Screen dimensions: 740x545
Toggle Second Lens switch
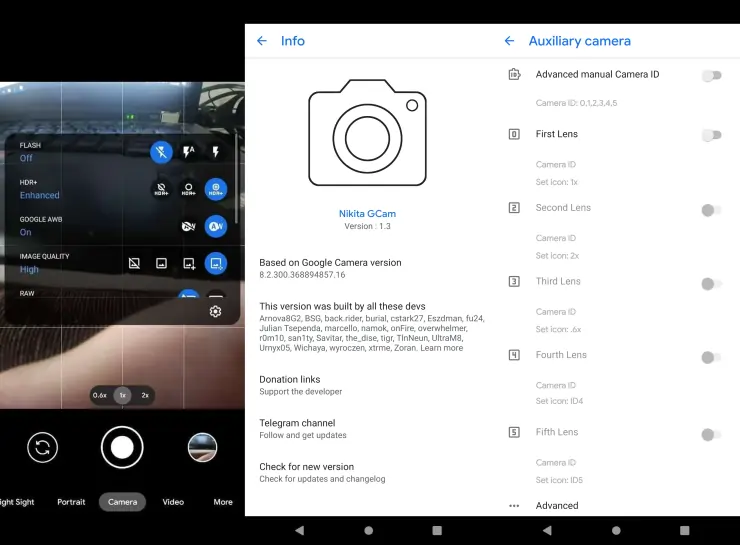tap(712, 210)
